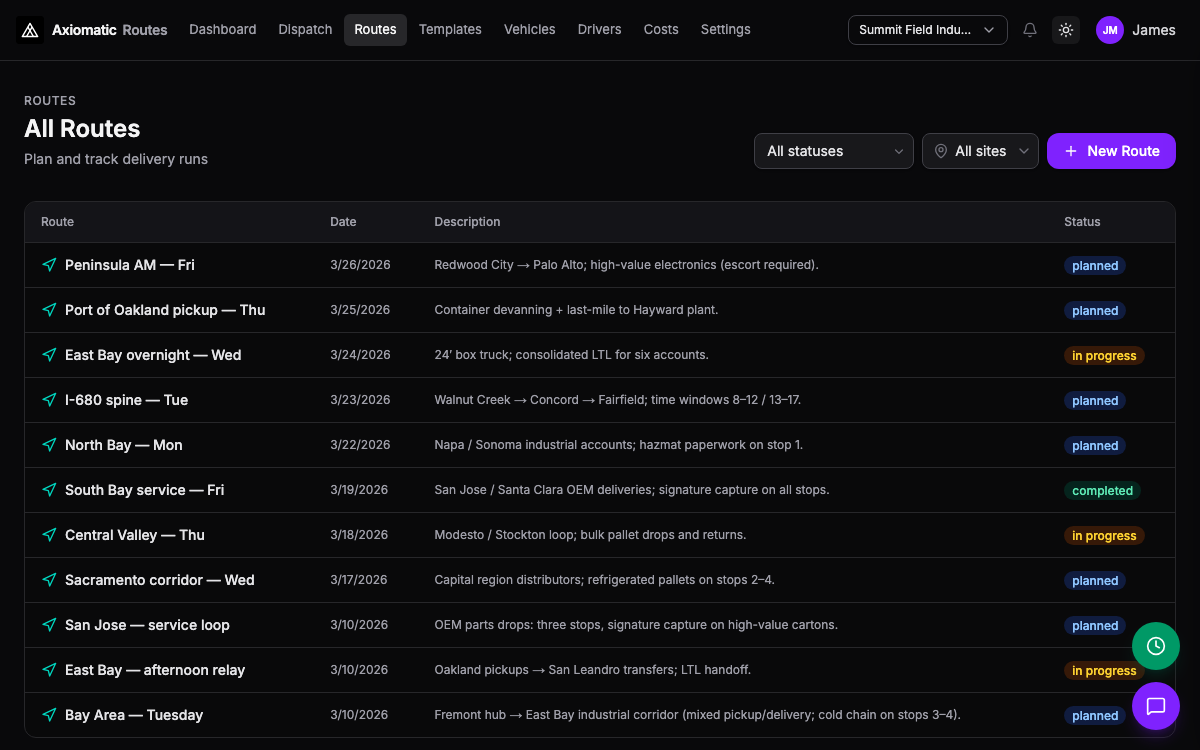The width and height of the screenshot is (1200, 750).
Task: Click description 'Container devanning + last-mile to Hayward plant.'
Action: click(576, 310)
